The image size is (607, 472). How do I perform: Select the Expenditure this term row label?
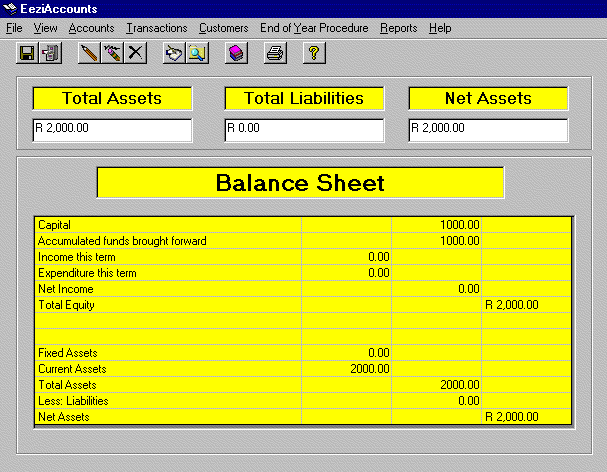coord(87,273)
